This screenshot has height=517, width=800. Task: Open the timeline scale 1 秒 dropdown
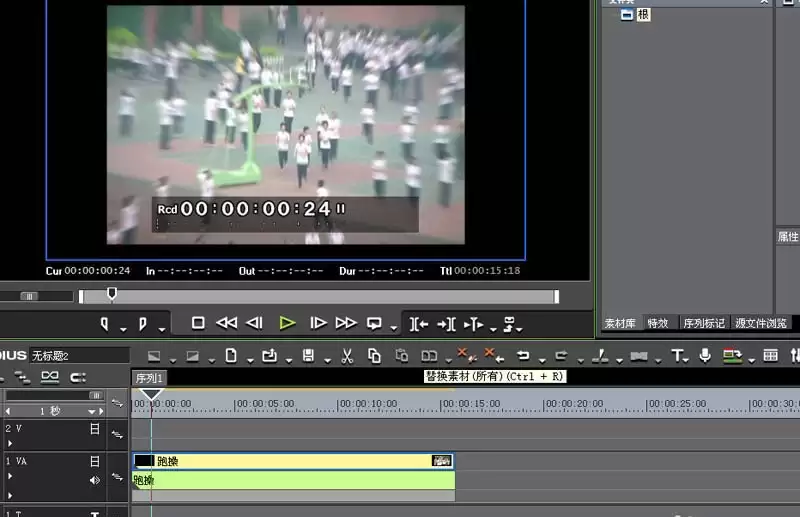tap(92, 411)
